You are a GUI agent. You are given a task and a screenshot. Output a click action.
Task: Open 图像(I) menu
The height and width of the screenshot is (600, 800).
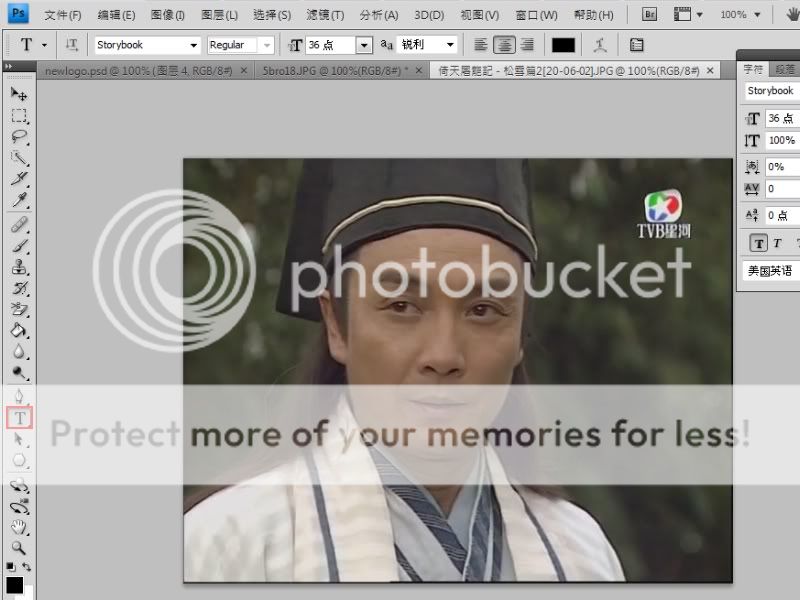pos(167,15)
